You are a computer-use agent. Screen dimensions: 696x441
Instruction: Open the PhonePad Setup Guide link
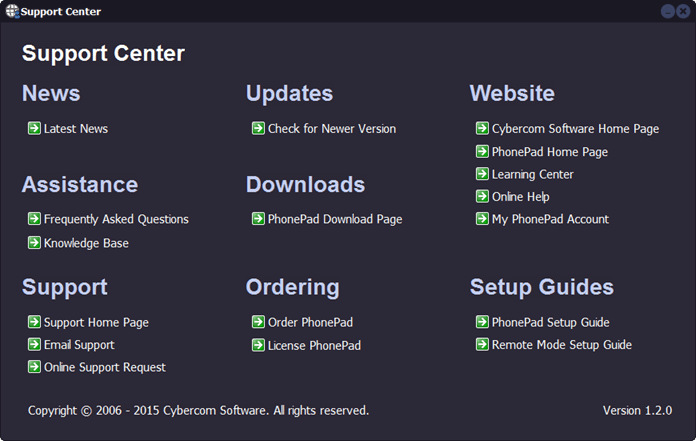tap(550, 323)
